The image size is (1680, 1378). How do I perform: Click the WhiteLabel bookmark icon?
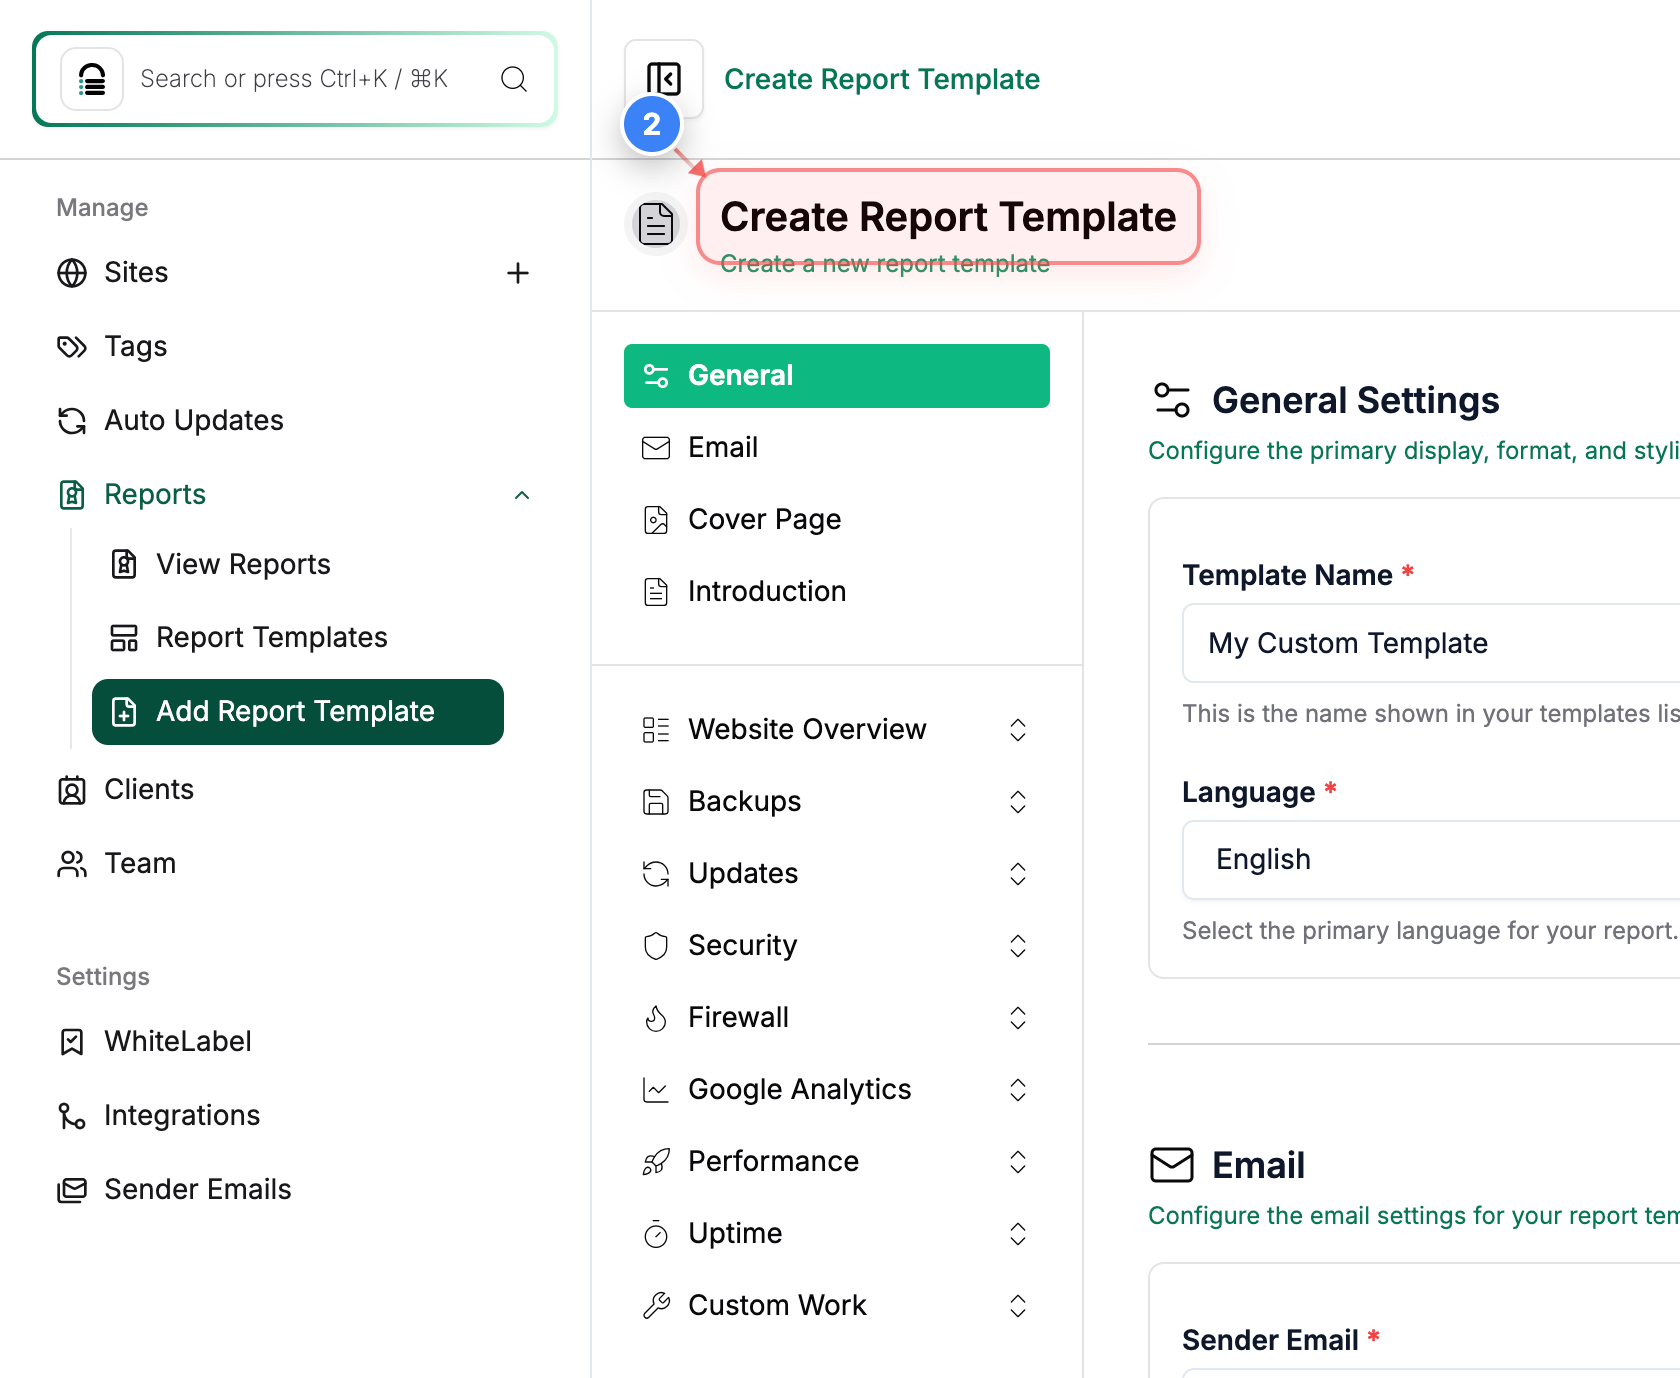[72, 1042]
